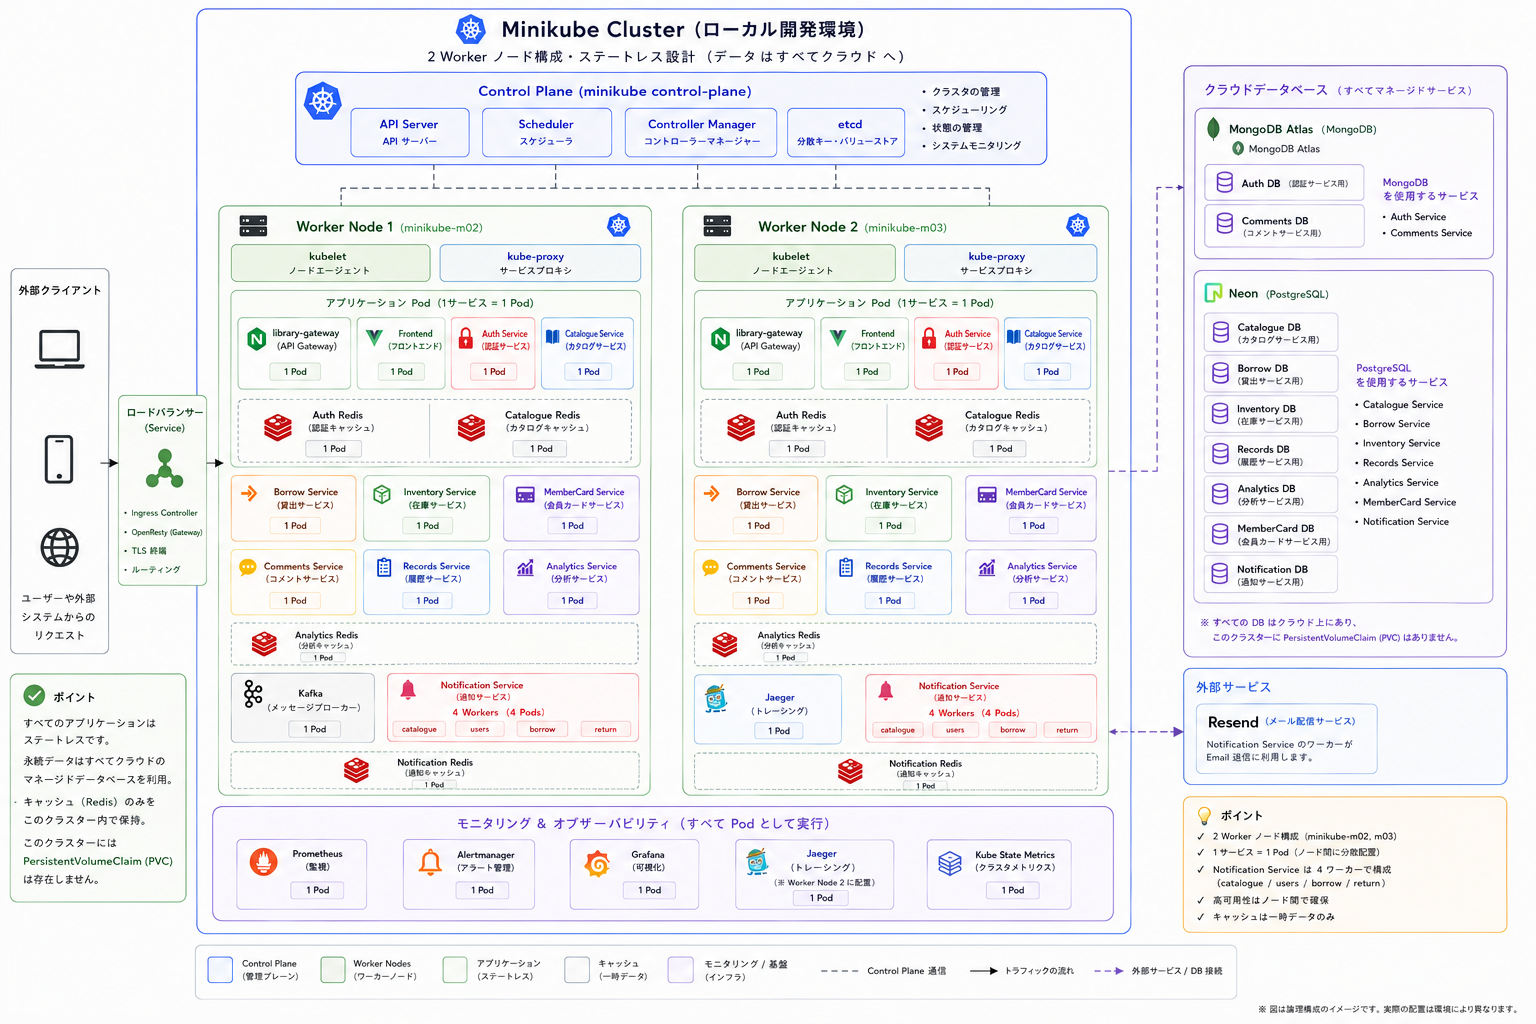1536x1024 pixels.
Task: Click the Borrow Service arrow icon in Worker Node 1
Action: 249,493
